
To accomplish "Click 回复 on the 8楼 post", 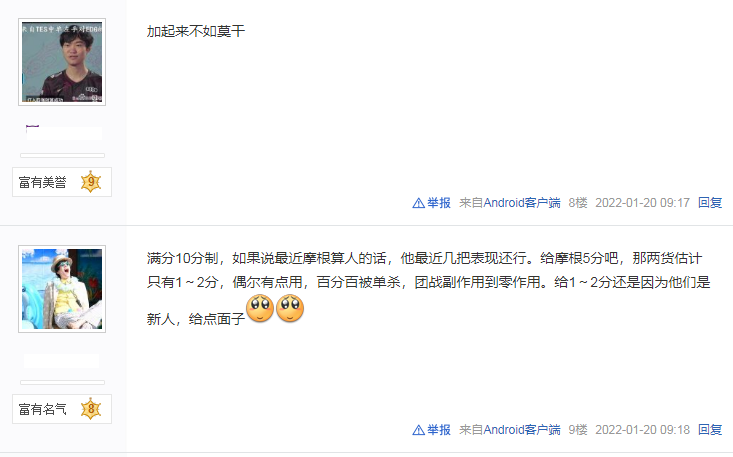I will 710,203.
